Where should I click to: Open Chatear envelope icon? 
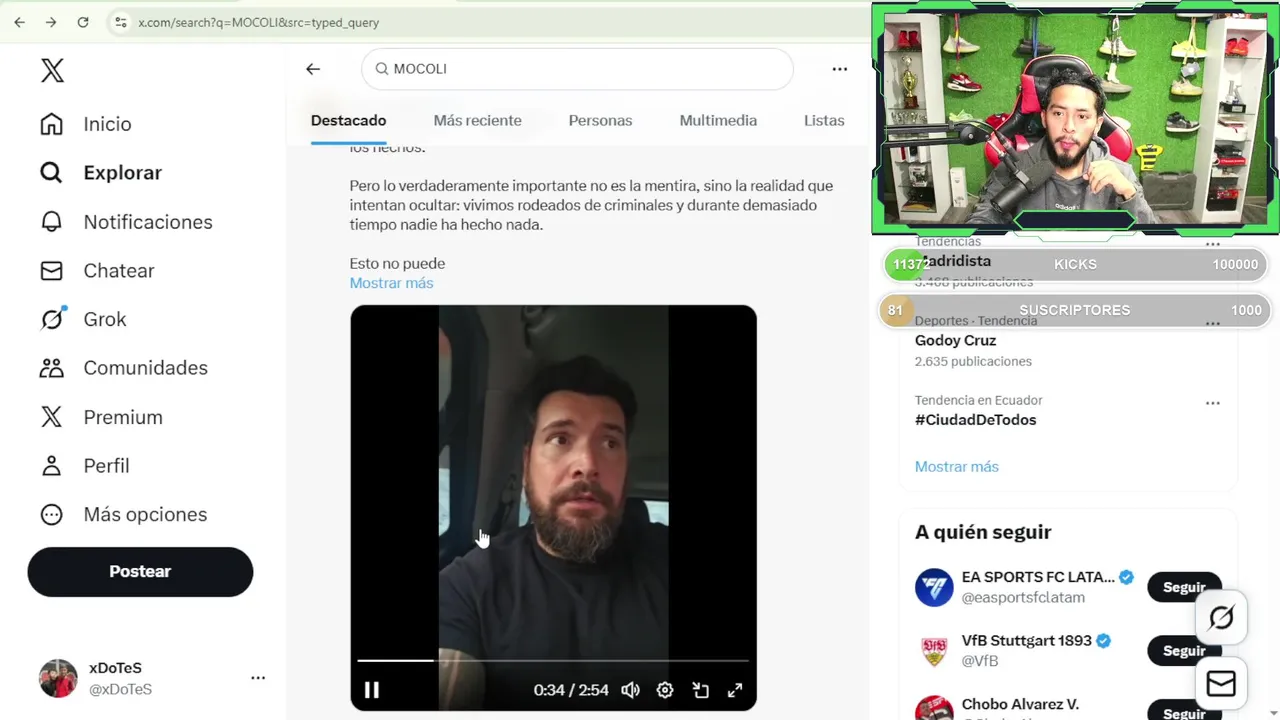[51, 271]
